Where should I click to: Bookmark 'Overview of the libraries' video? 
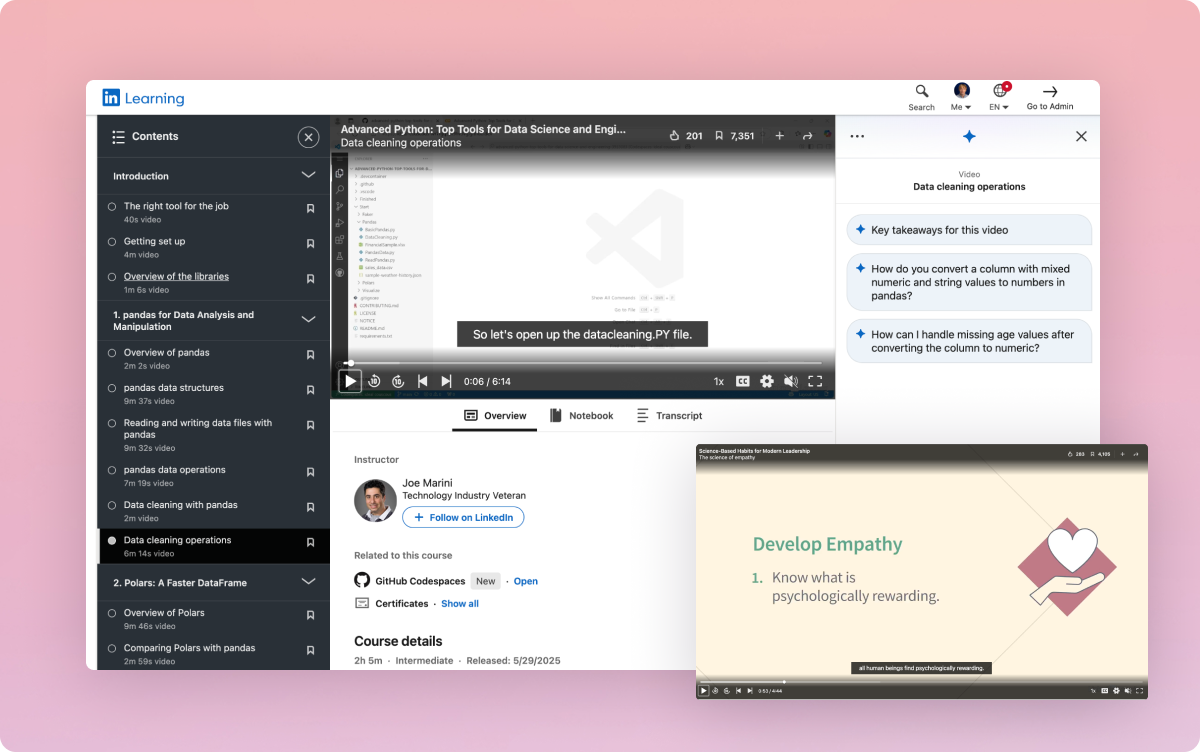[310, 279]
